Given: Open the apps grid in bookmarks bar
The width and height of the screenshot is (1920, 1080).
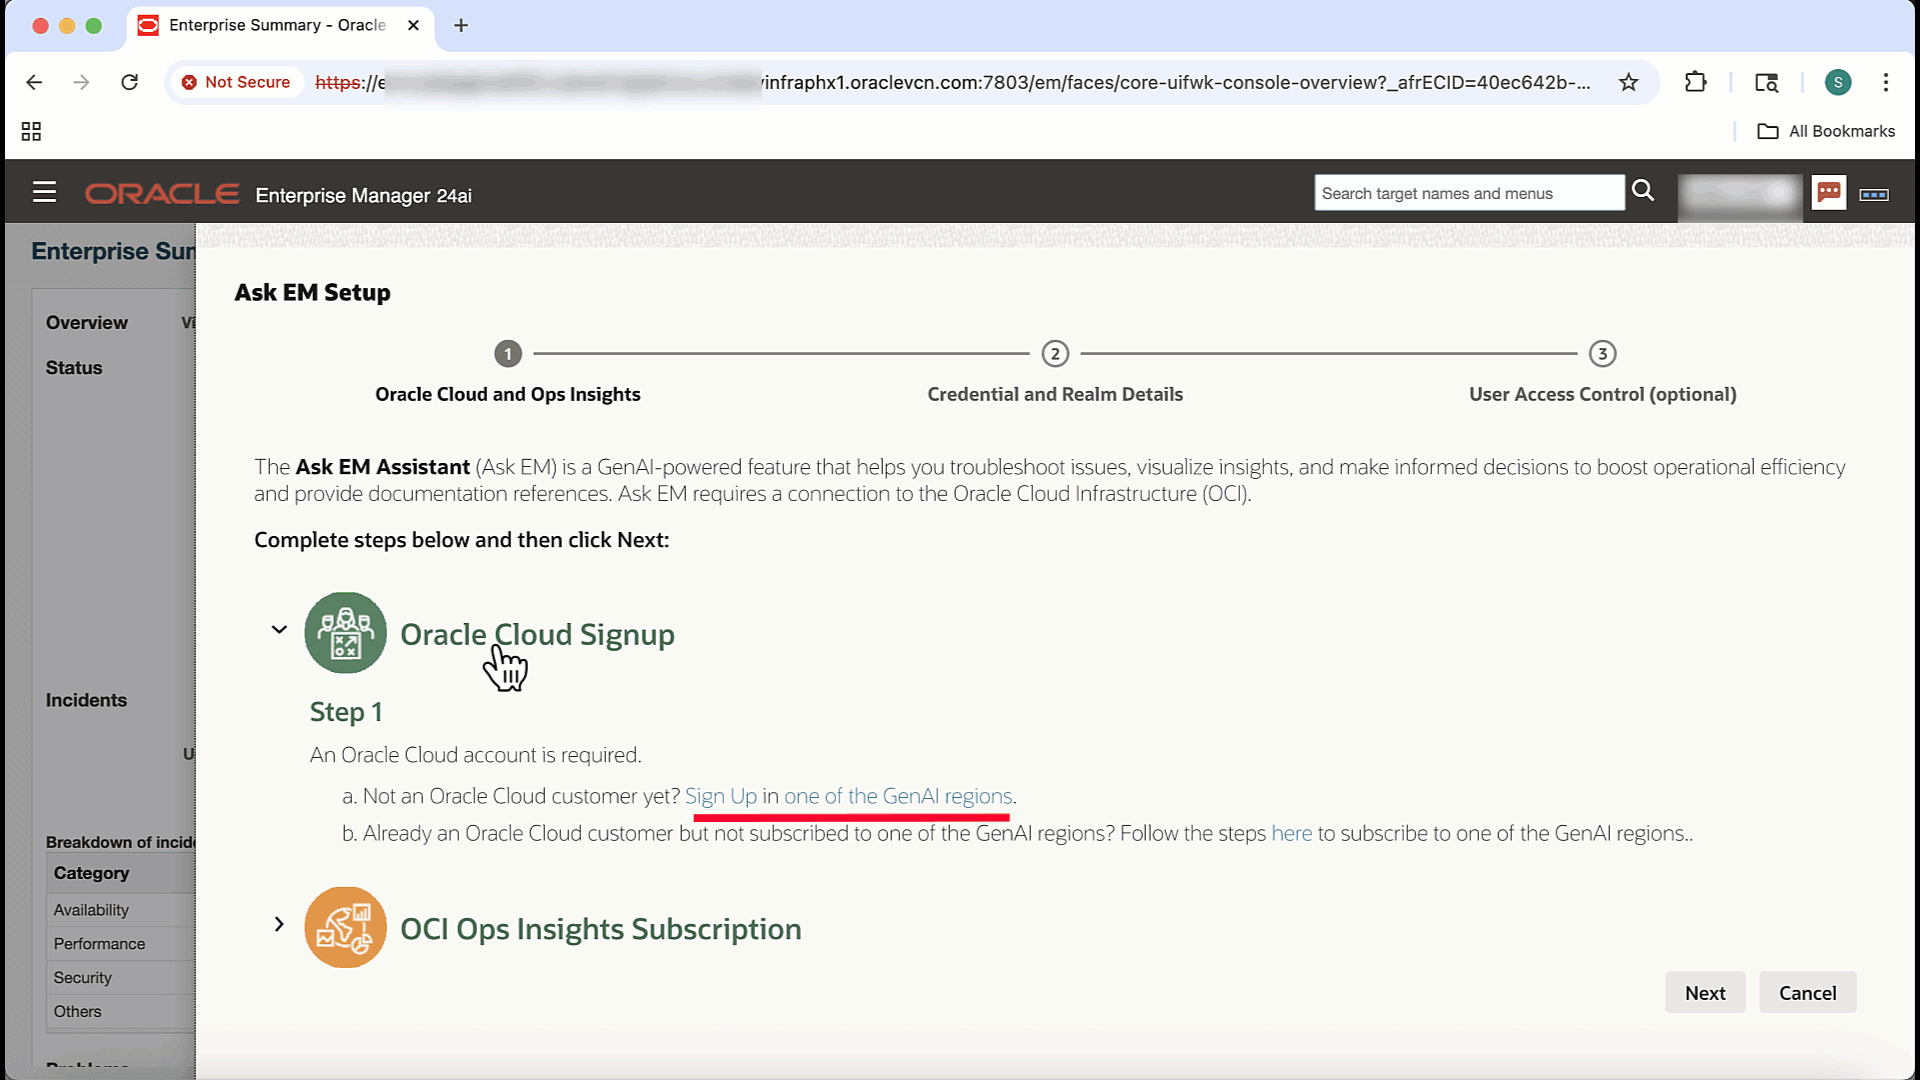Looking at the screenshot, I should coord(31,131).
